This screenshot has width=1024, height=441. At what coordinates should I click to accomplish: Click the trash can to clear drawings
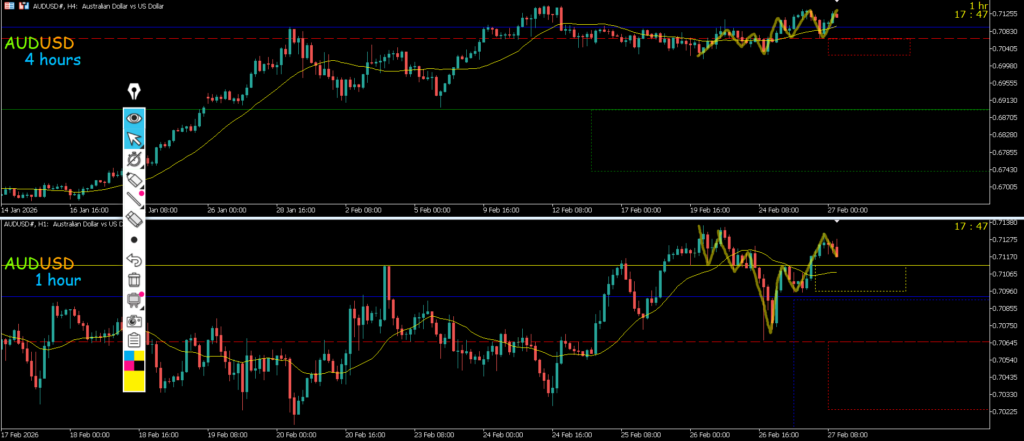coord(134,280)
